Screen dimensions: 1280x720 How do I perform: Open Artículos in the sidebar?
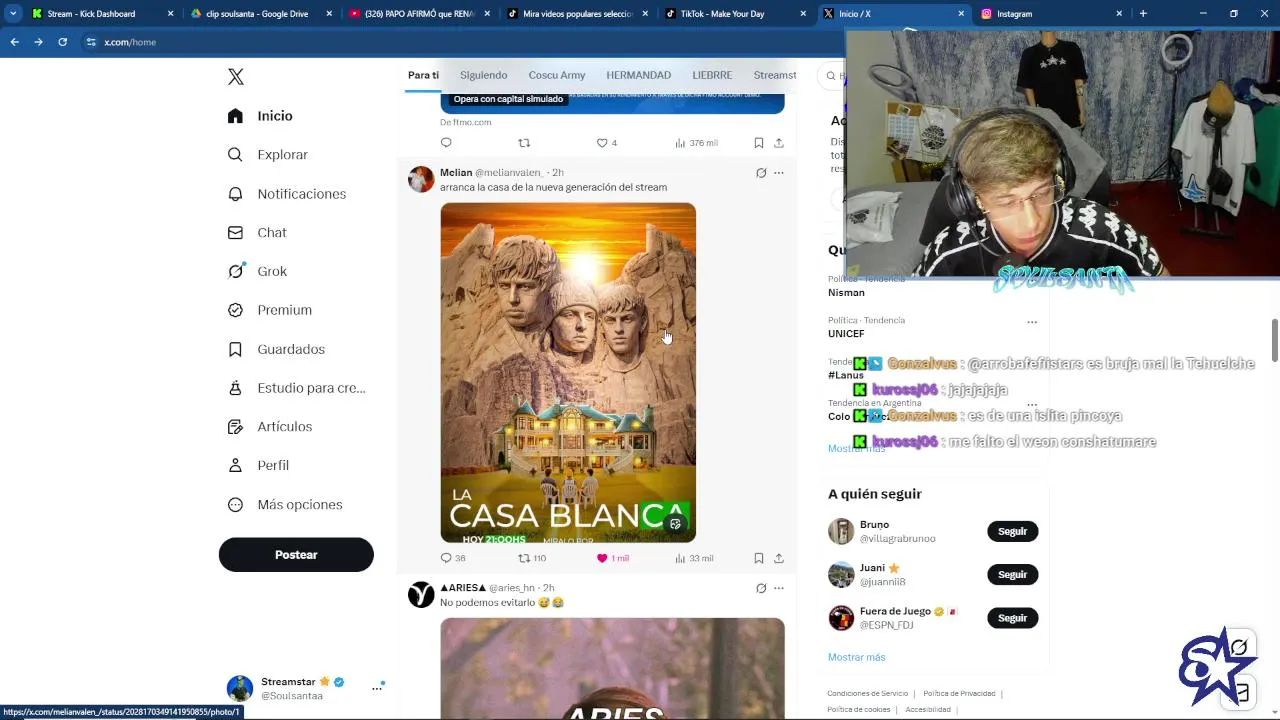coord(269,427)
